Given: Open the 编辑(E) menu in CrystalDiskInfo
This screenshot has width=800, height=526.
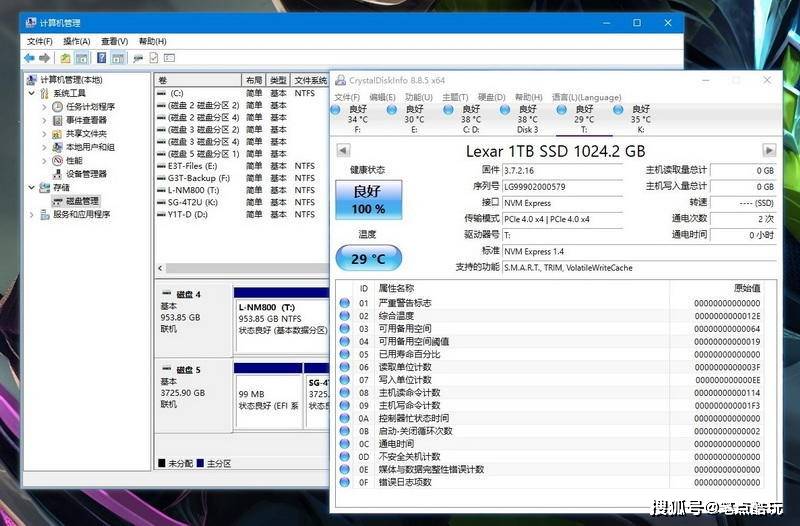Looking at the screenshot, I should click(382, 97).
